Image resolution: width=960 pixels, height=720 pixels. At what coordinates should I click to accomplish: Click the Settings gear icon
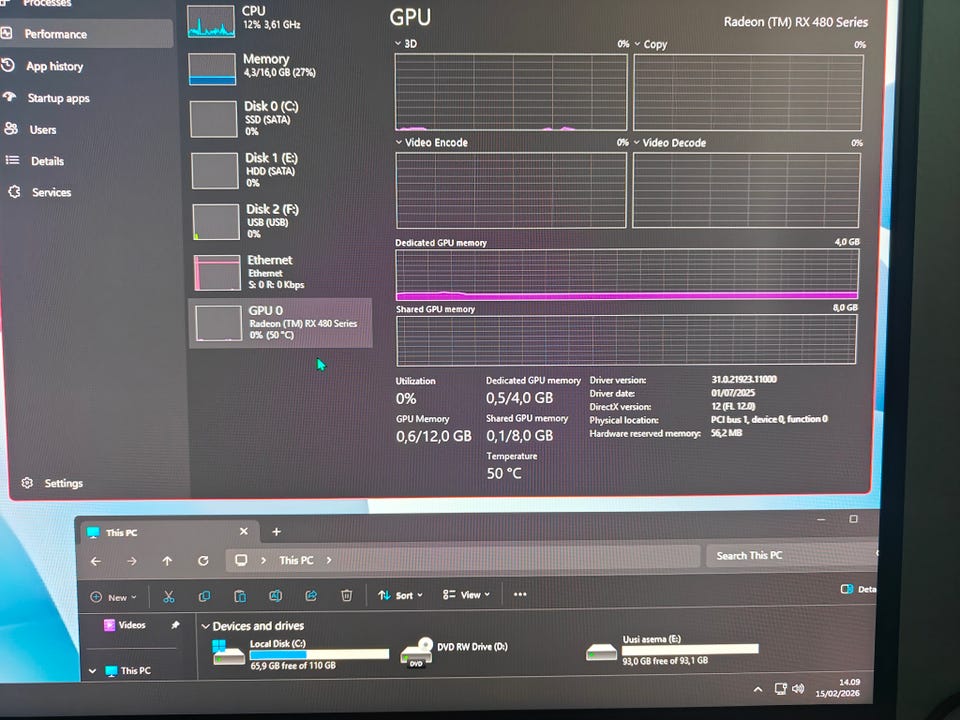click(x=27, y=482)
